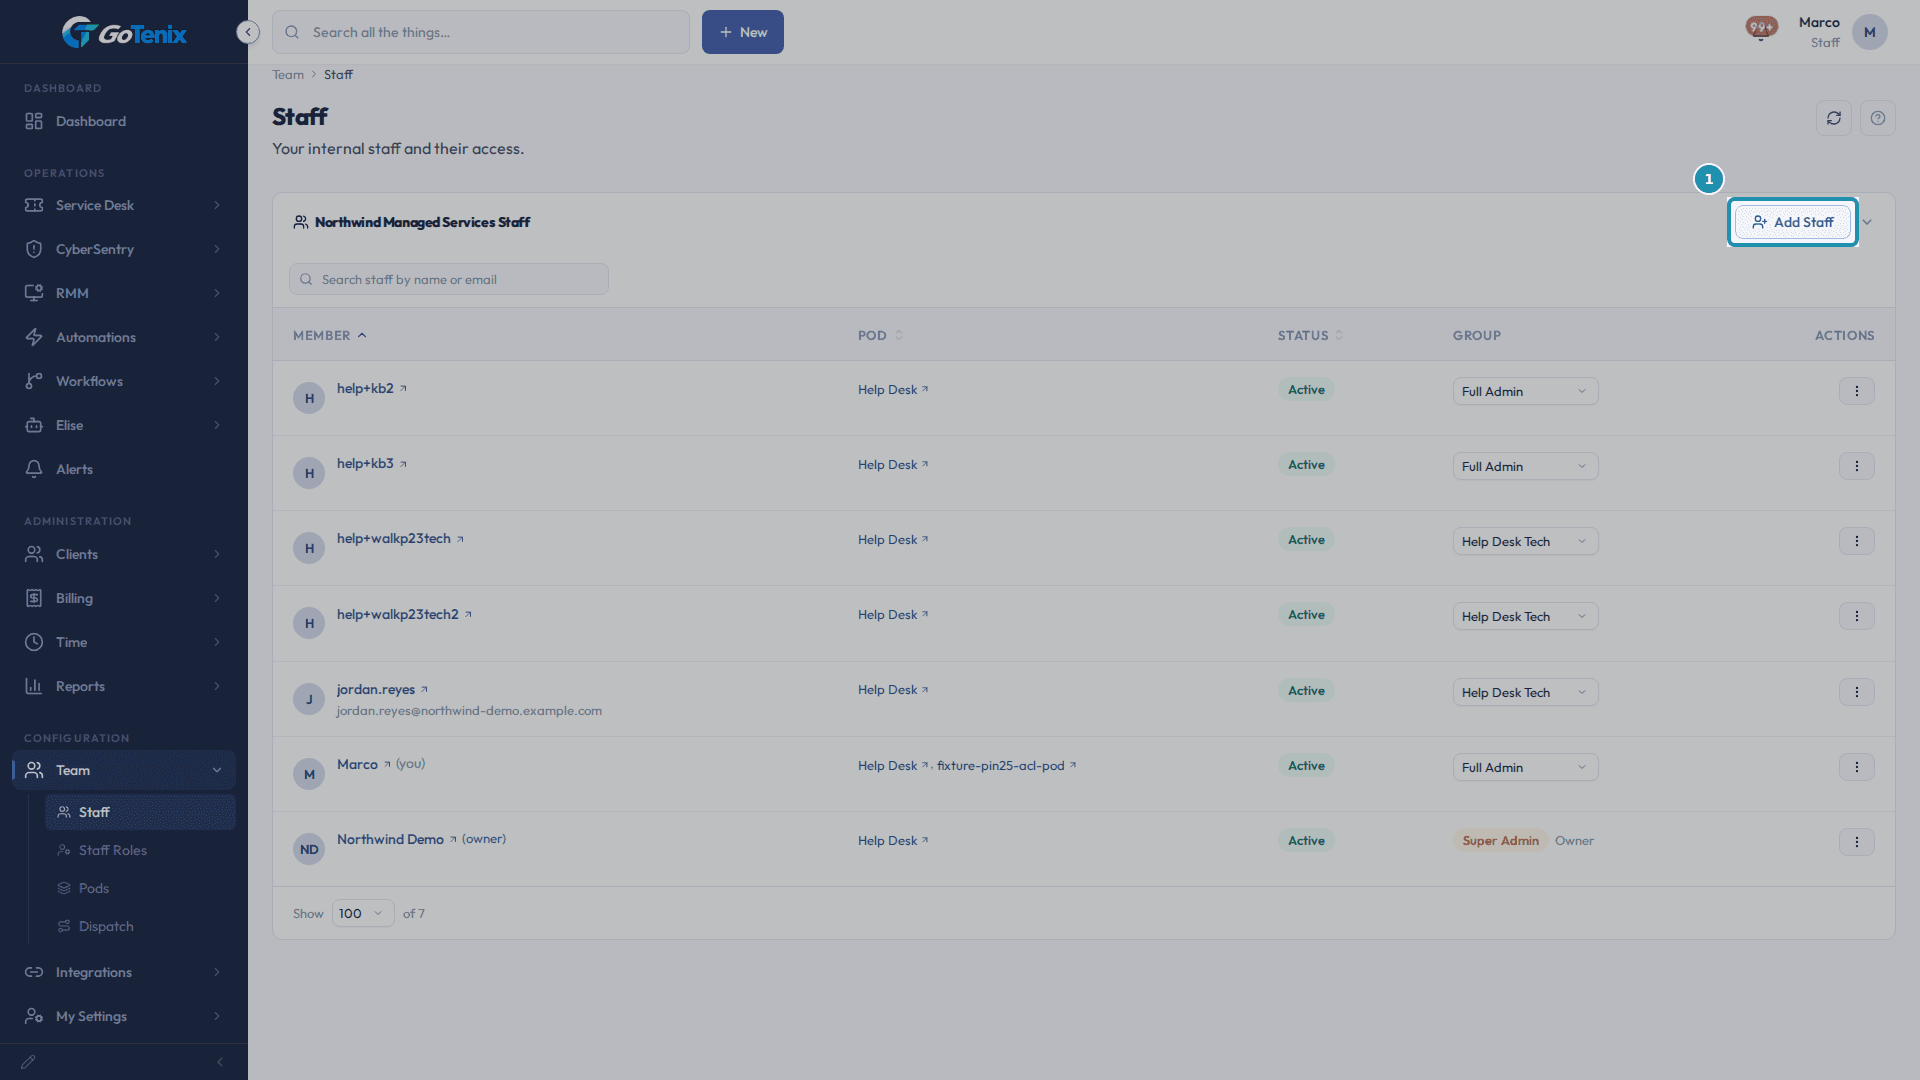
Task: Change group dropdown for jordan.reyes
Action: (1525, 692)
